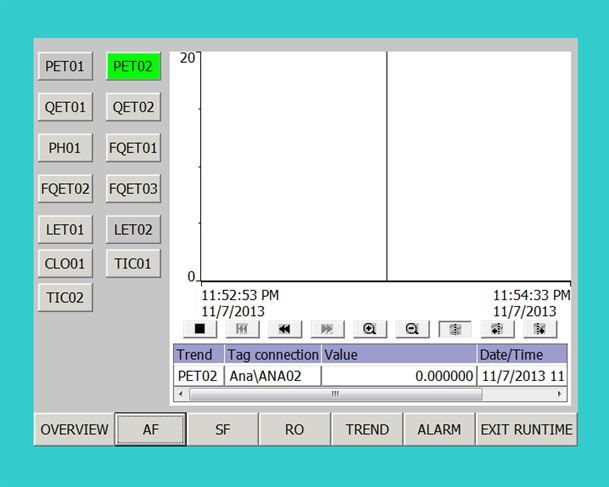Click the stop trend update icon
This screenshot has width=609, height=487.
(199, 329)
